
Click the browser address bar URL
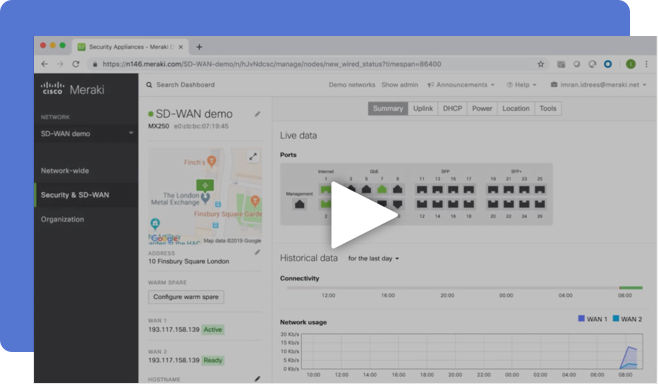(x=272, y=64)
